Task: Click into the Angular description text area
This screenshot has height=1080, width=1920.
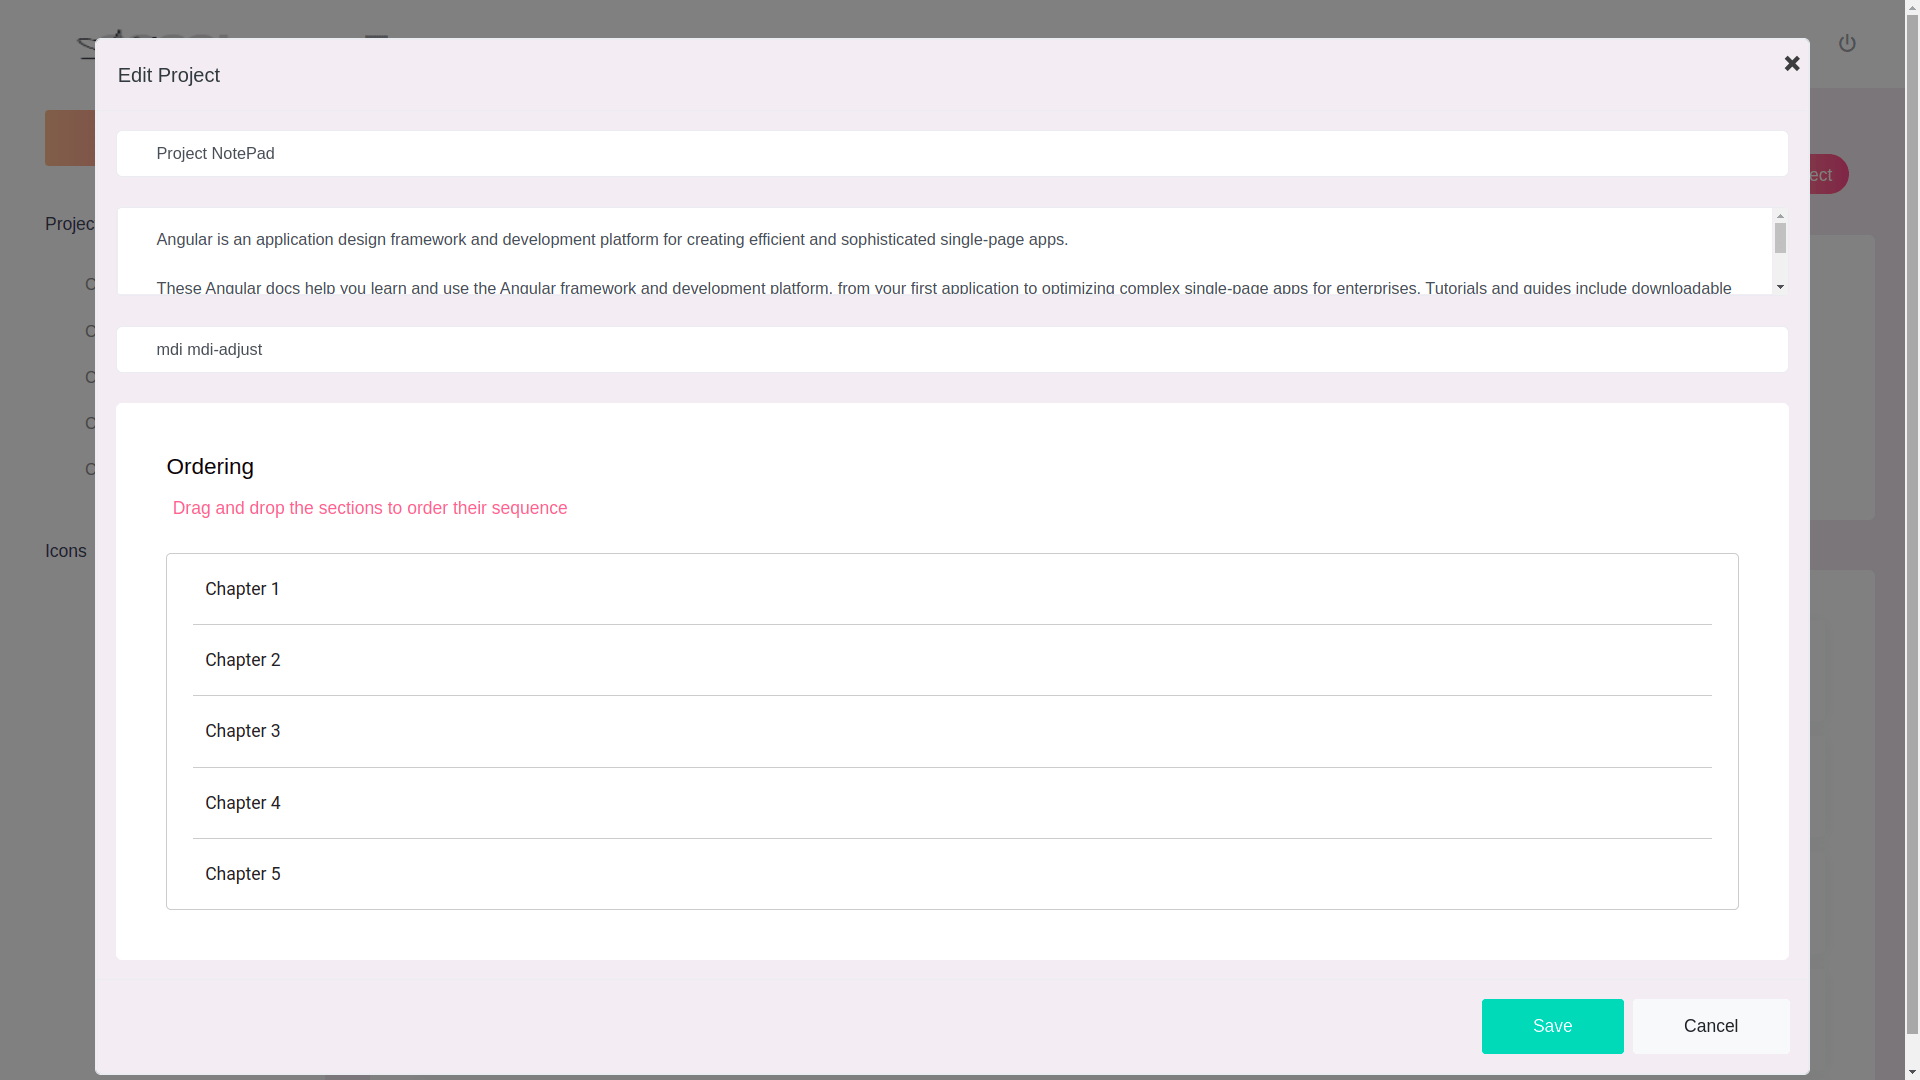Action: 940,252
